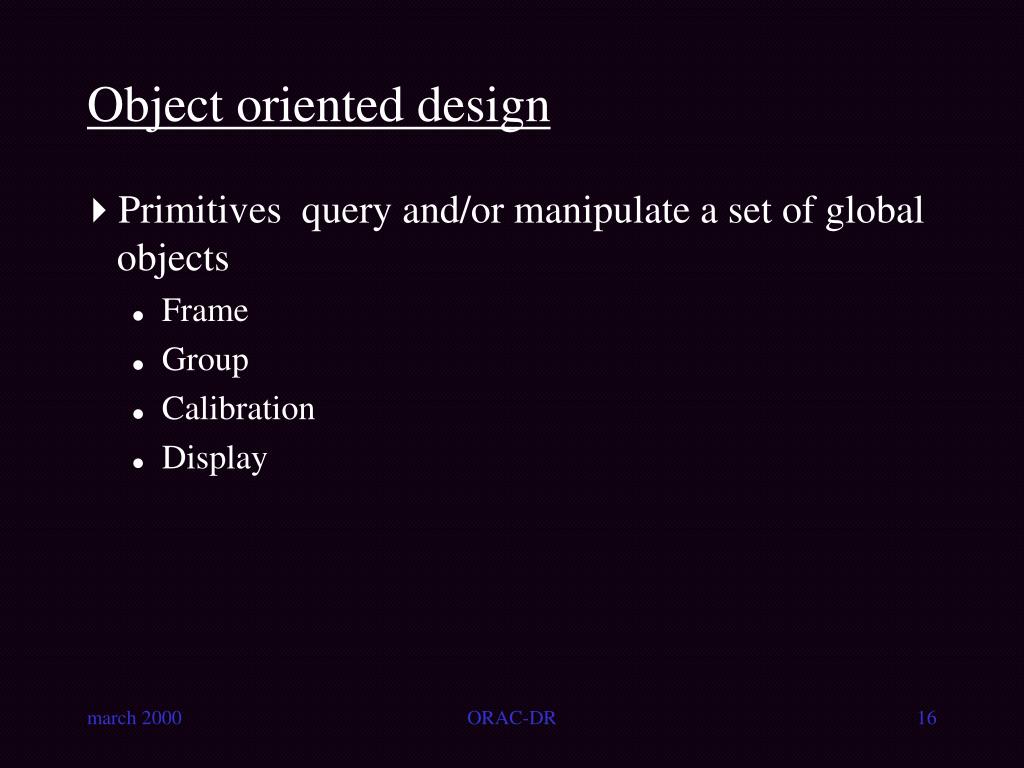Click the 'march 2000' footer date
1024x768 pixels.
click(x=135, y=718)
